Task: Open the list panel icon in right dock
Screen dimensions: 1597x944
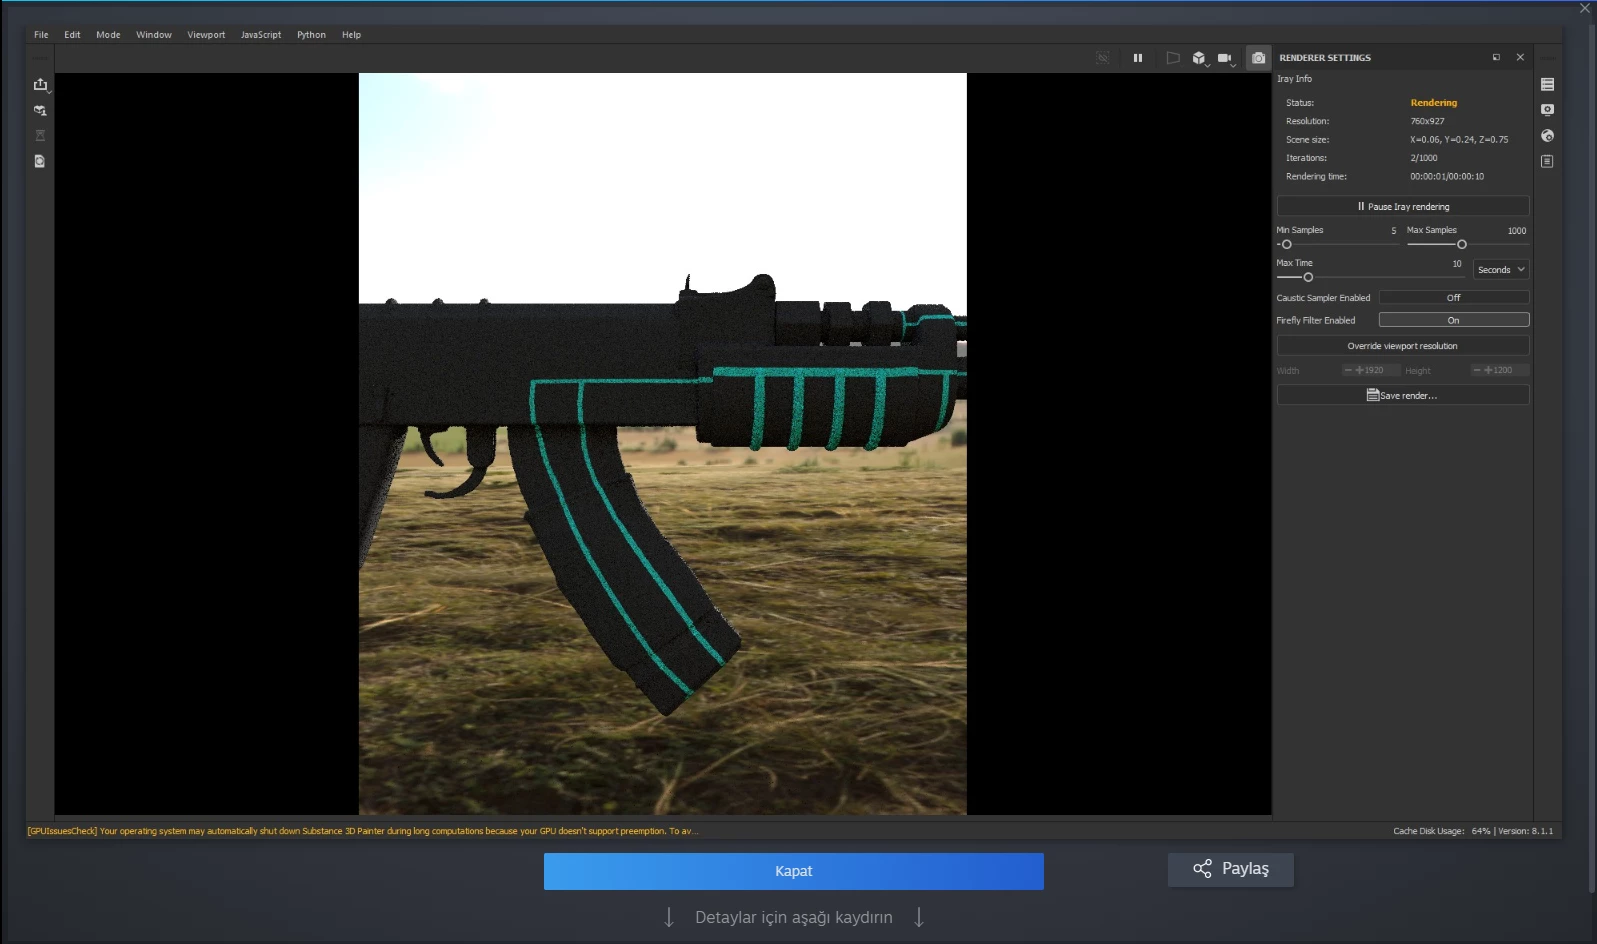Action: point(1547,85)
